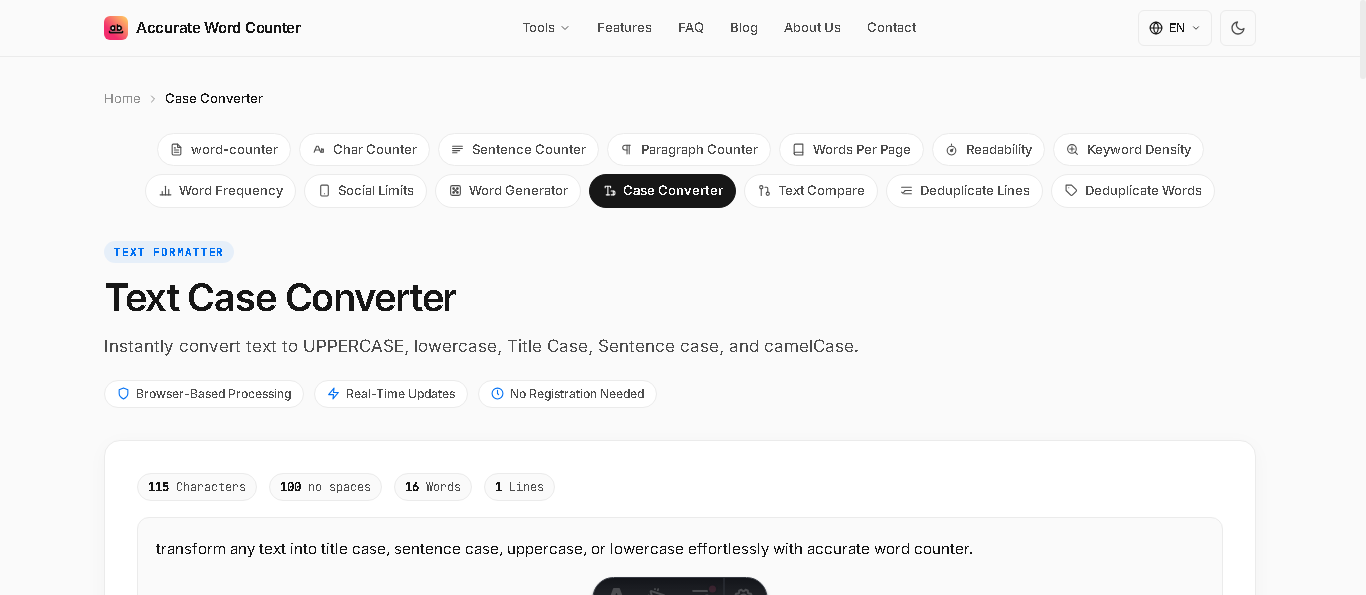Image resolution: width=1366 pixels, height=595 pixels.
Task: Open the Social Limits tool
Action: point(366,191)
